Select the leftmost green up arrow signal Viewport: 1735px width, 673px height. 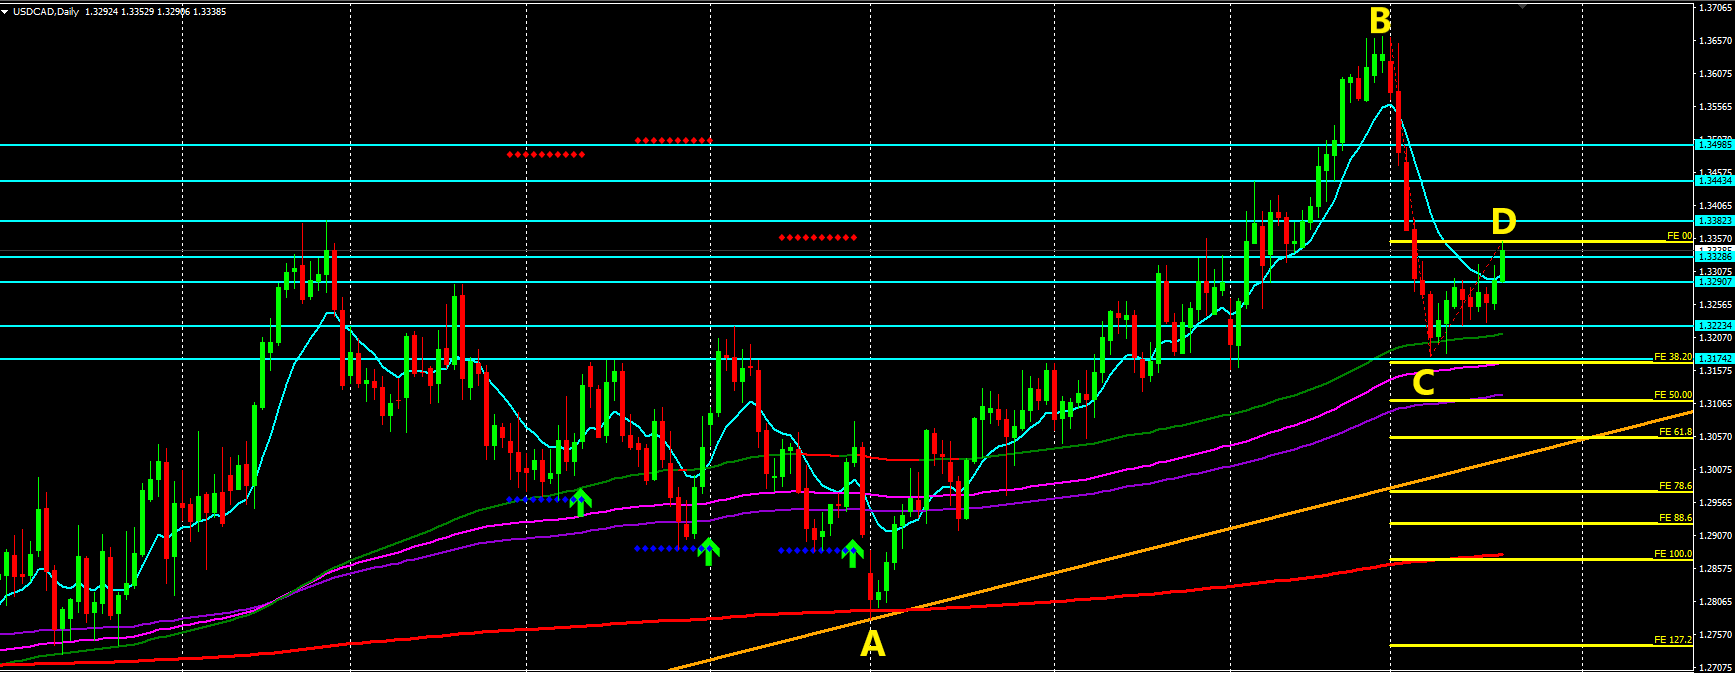click(x=581, y=501)
